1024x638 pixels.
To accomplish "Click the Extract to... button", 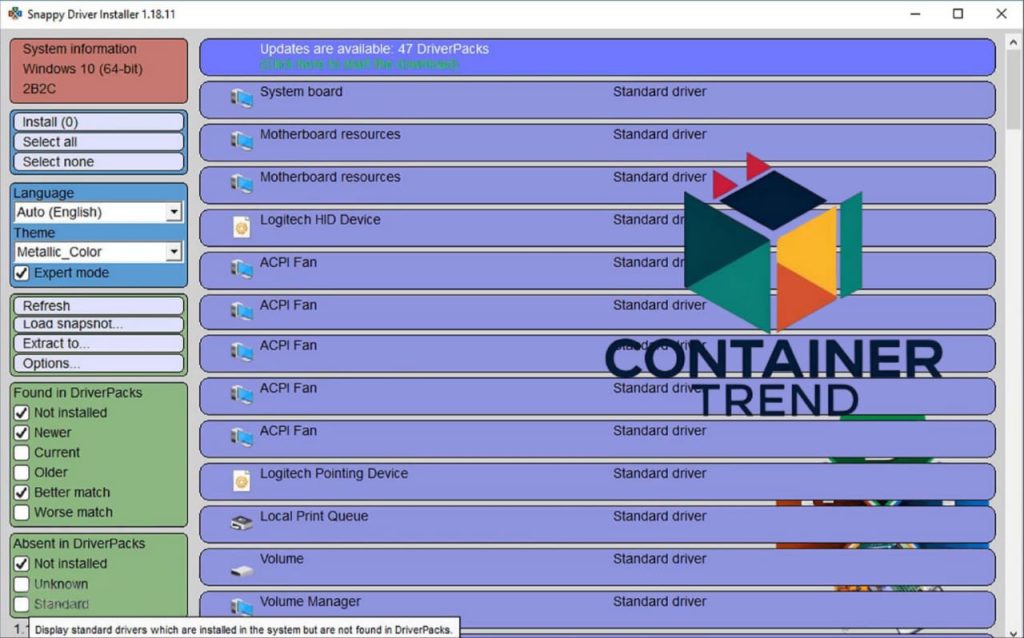I will (99, 343).
